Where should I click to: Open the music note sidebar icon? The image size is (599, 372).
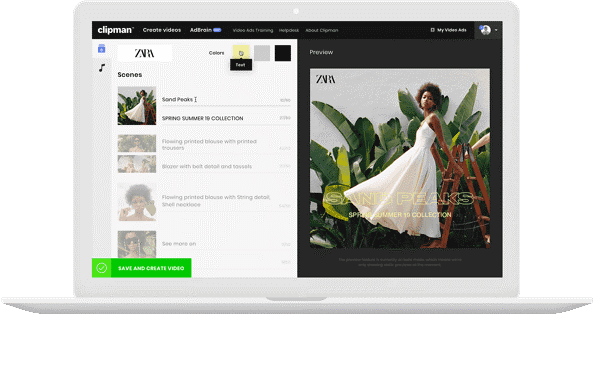(x=102, y=68)
